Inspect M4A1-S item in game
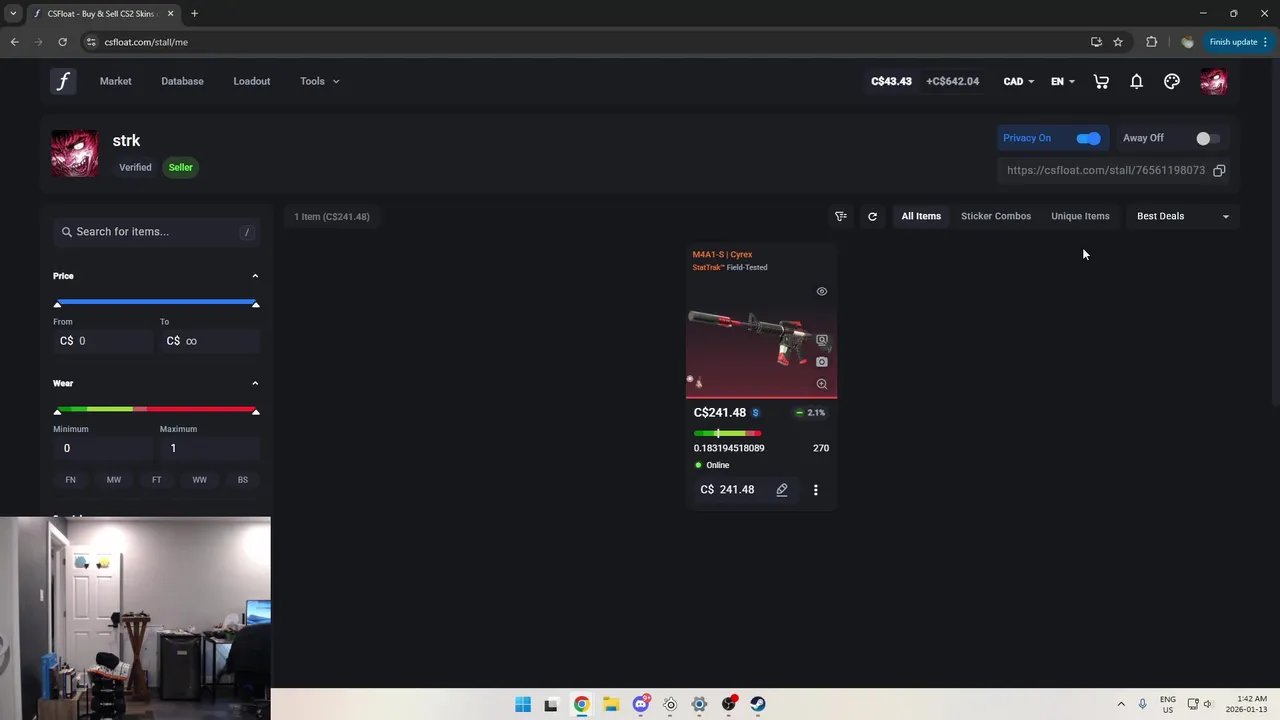 (822, 340)
